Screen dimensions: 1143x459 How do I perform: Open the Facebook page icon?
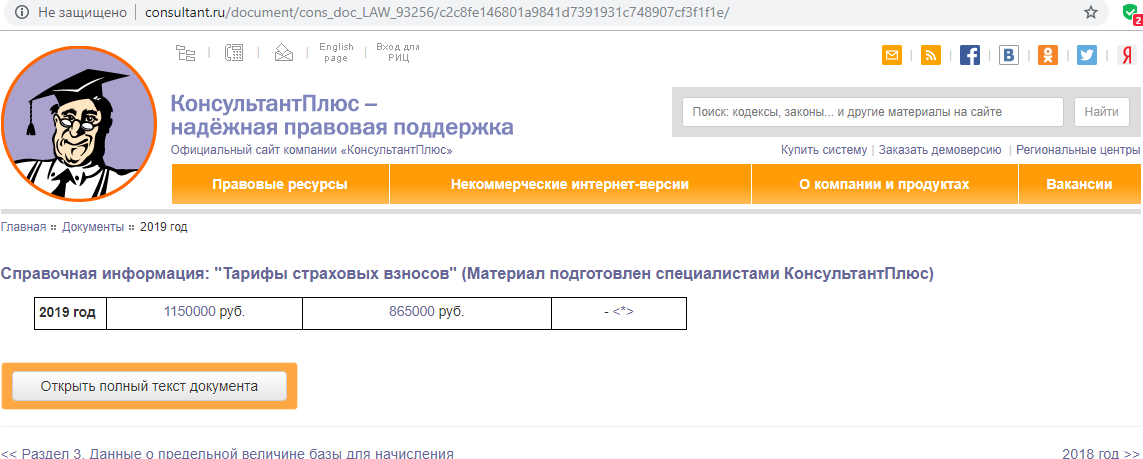970,55
